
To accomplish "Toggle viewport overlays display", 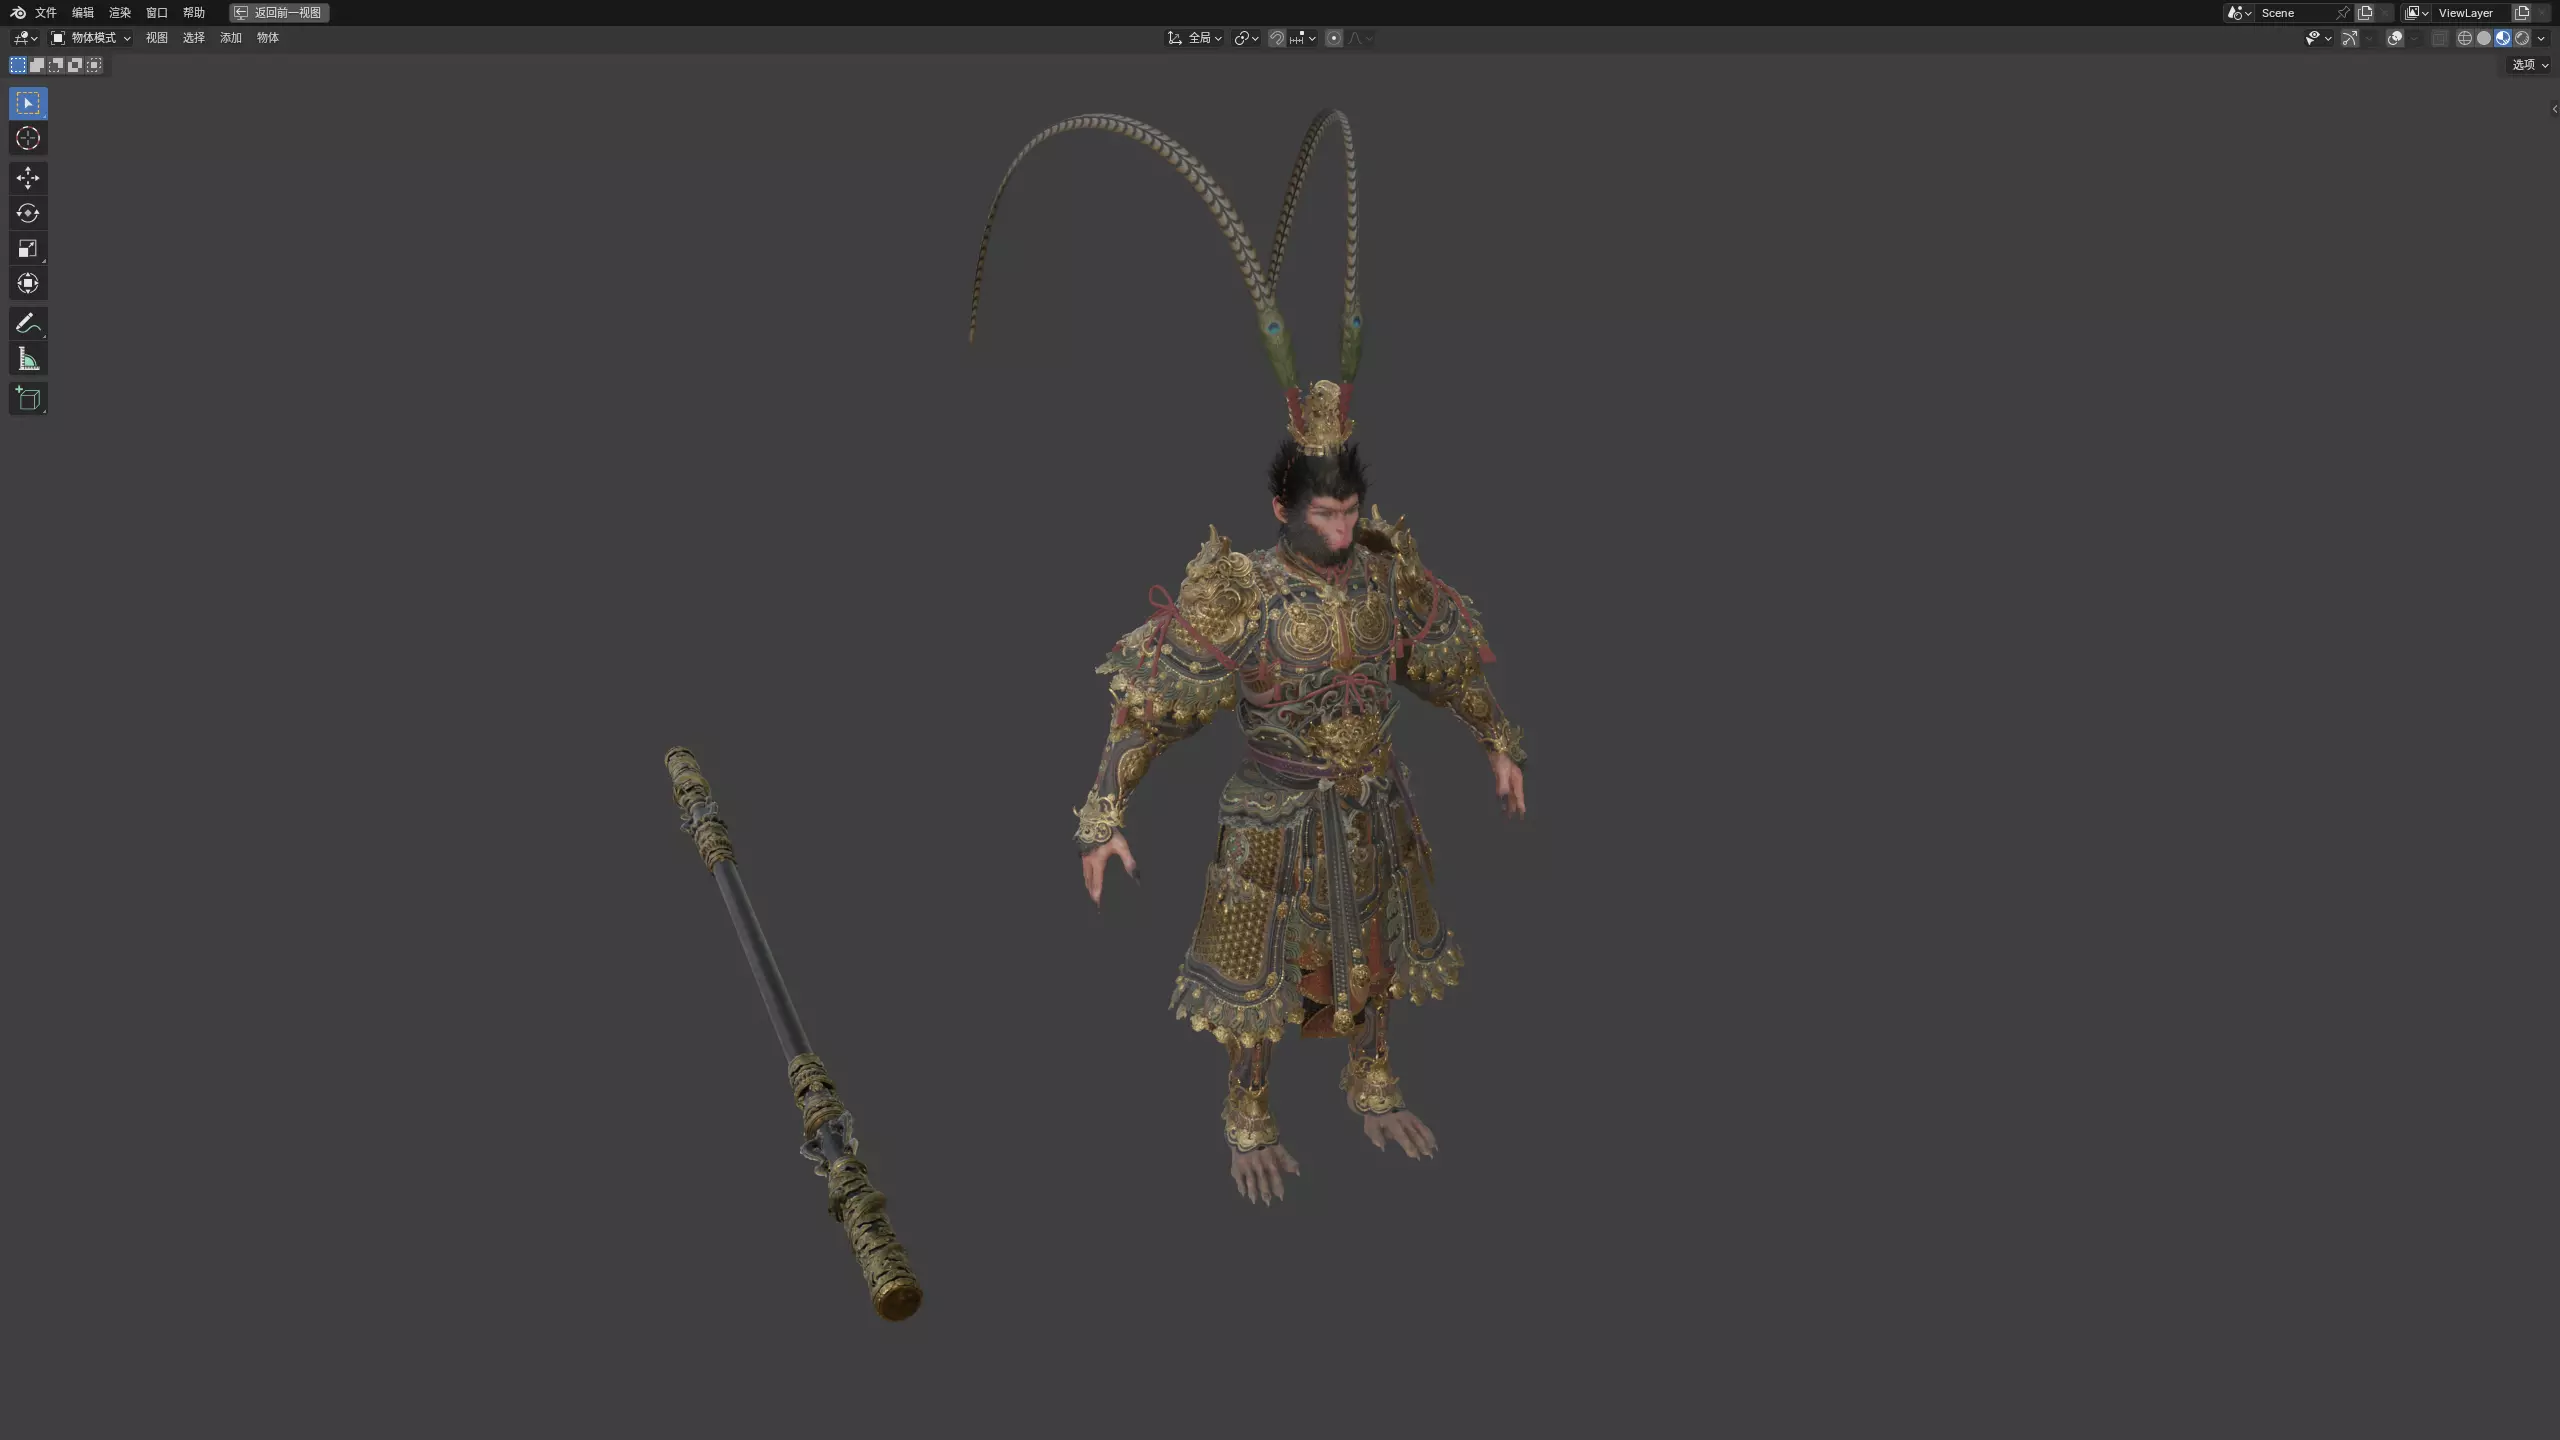I will (x=2395, y=38).
